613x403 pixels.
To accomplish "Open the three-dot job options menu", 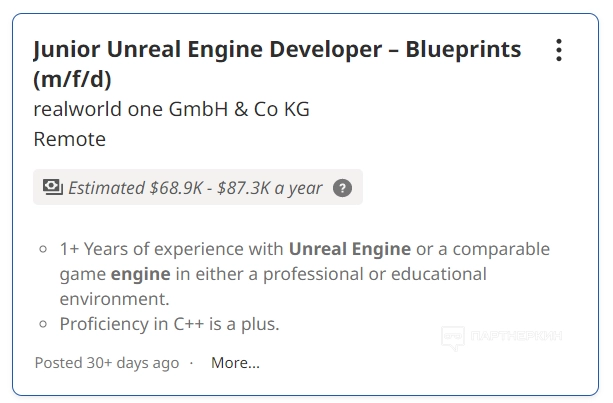I will [559, 50].
